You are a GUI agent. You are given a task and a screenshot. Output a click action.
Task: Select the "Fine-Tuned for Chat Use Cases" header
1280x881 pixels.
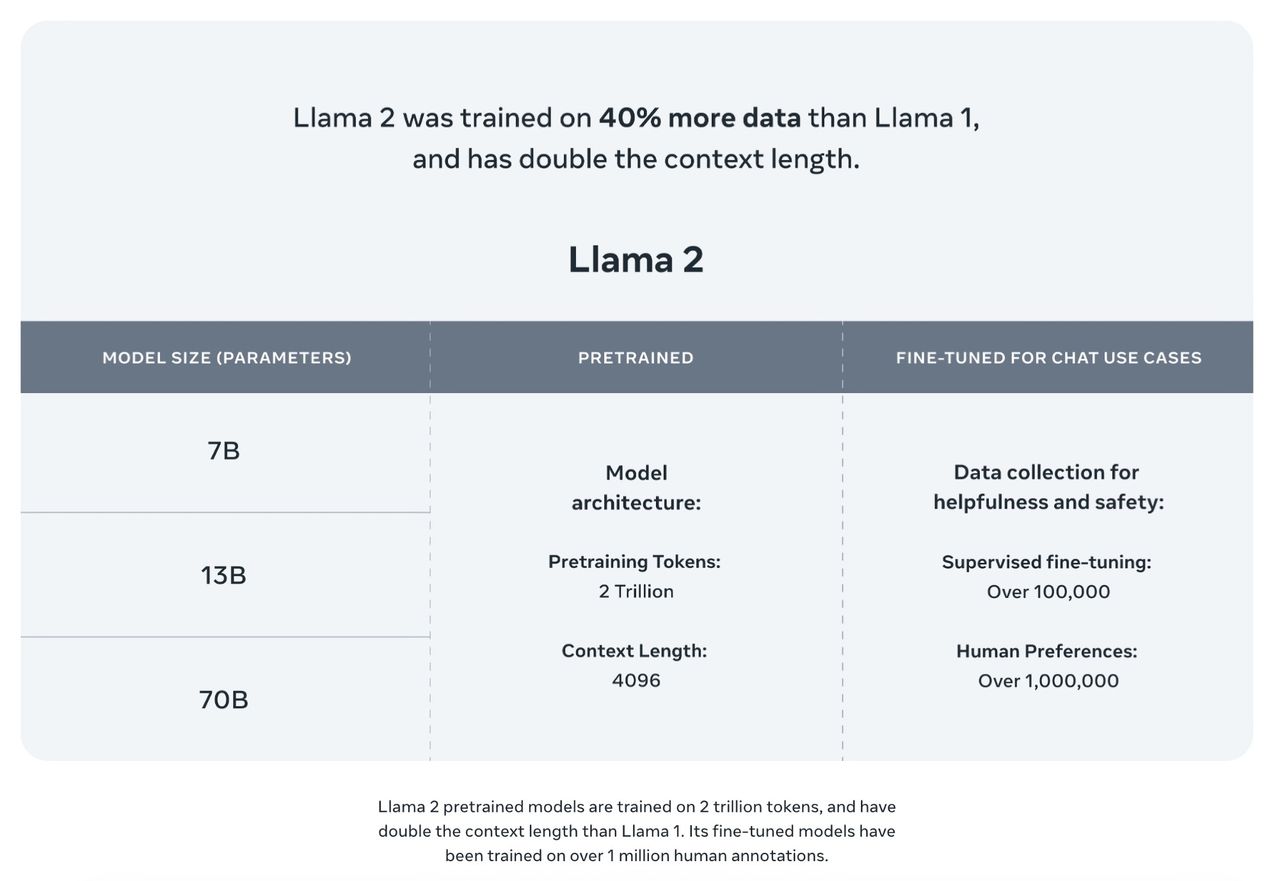(x=1048, y=358)
